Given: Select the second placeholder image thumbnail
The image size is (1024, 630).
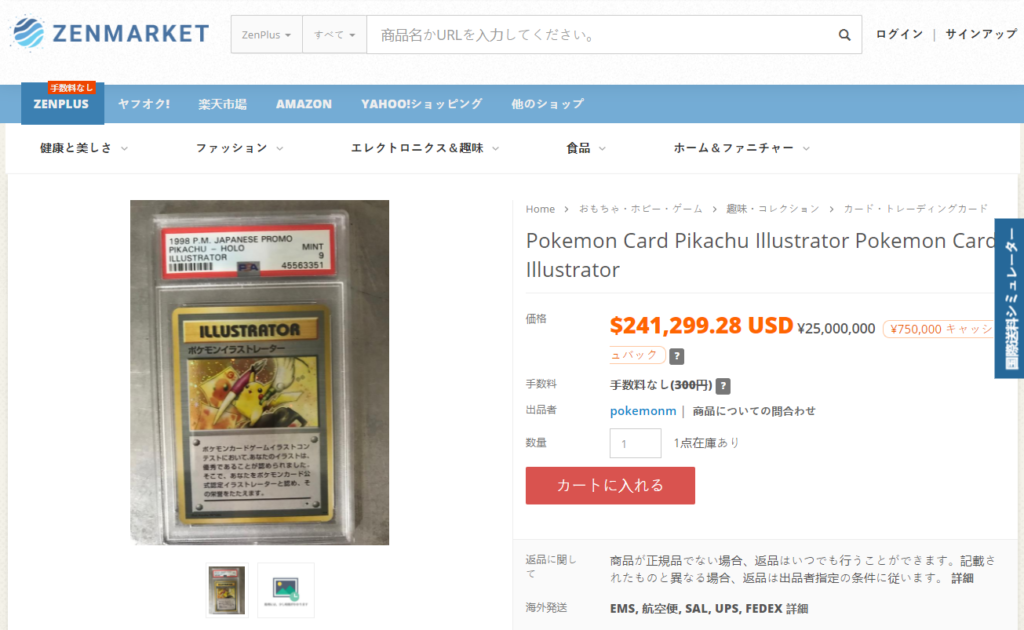Looking at the screenshot, I should point(286,590).
